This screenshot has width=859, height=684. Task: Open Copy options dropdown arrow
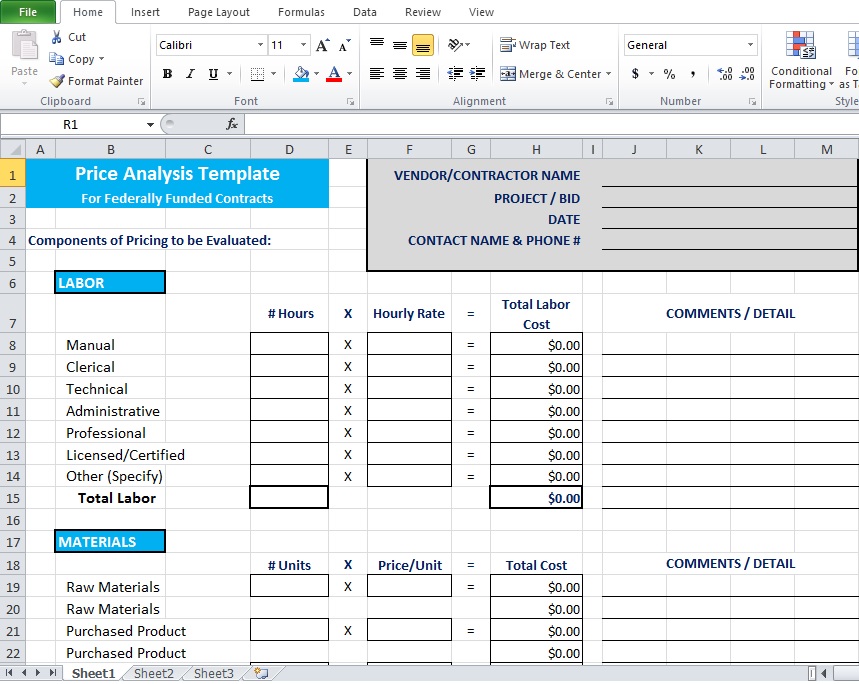[x=101, y=59]
